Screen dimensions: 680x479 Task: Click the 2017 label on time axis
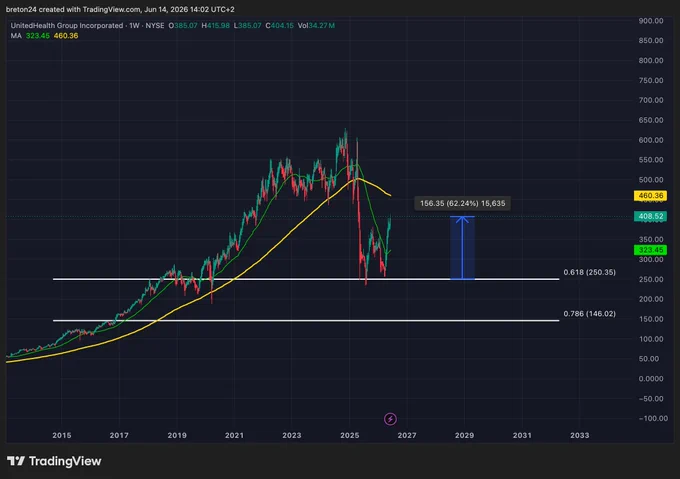119,435
